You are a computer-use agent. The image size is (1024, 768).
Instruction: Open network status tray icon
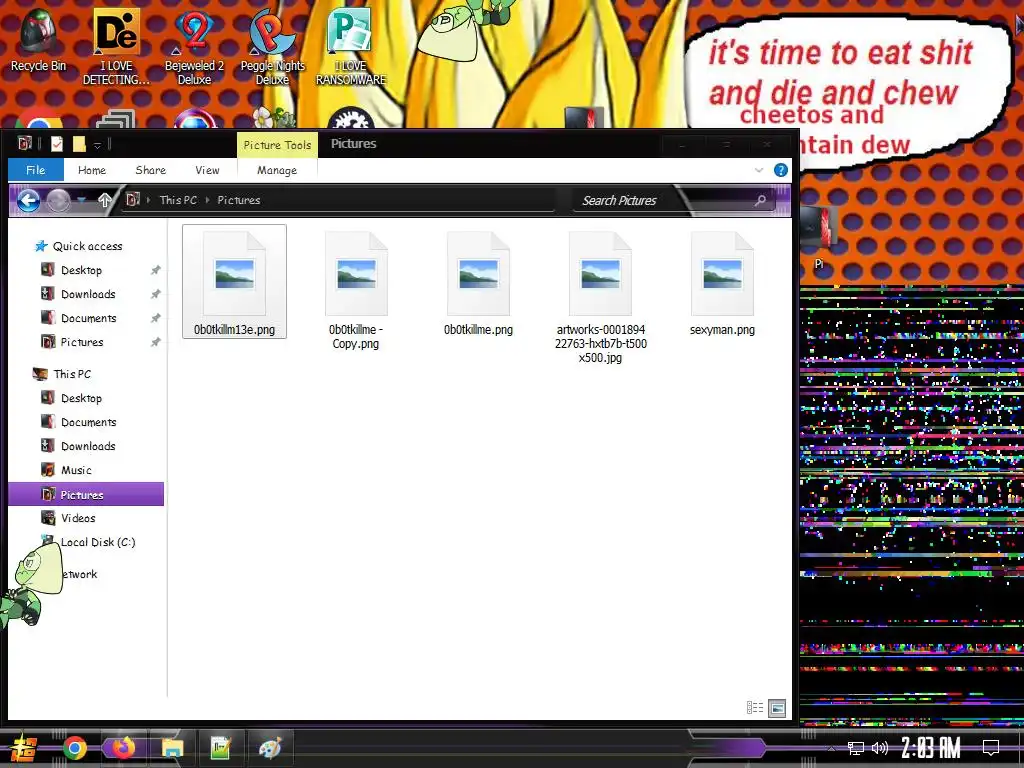click(x=856, y=748)
